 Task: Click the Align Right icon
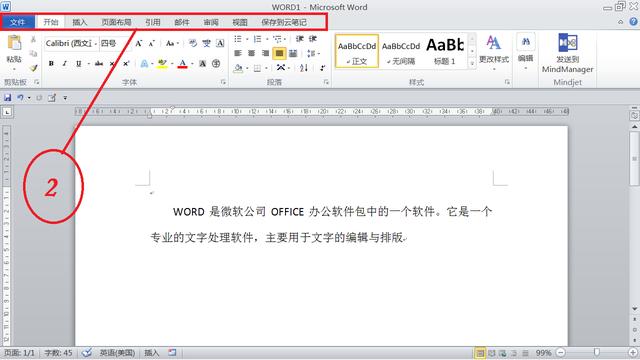(x=265, y=53)
